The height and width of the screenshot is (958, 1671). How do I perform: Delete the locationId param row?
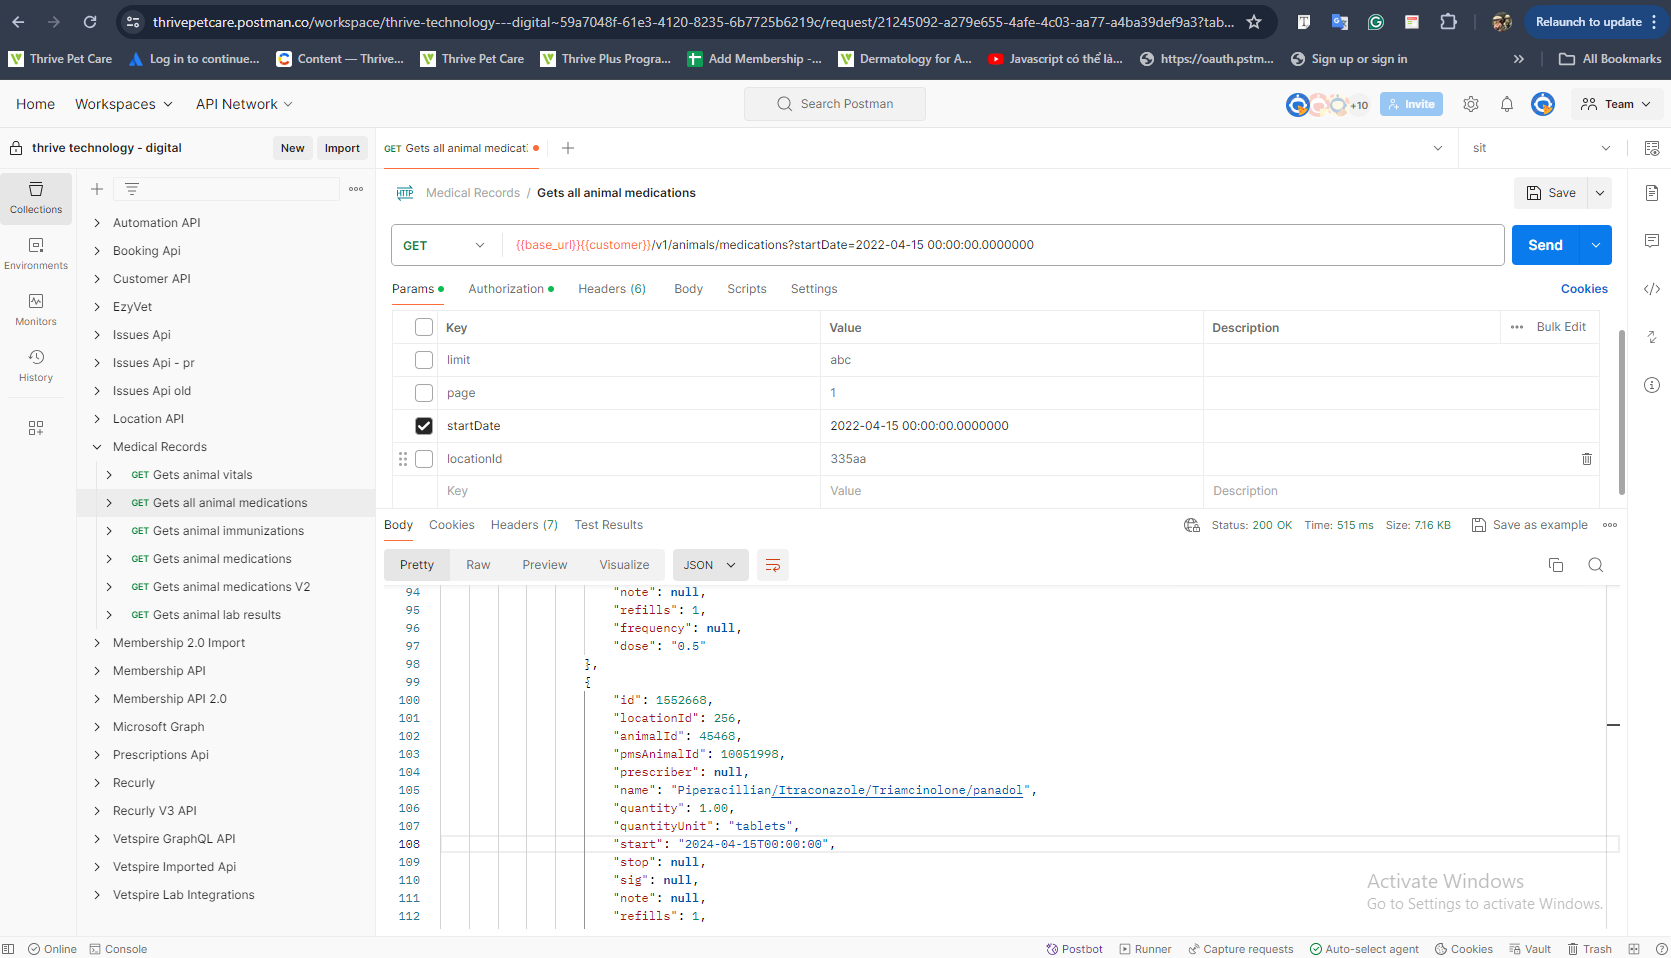1586,459
